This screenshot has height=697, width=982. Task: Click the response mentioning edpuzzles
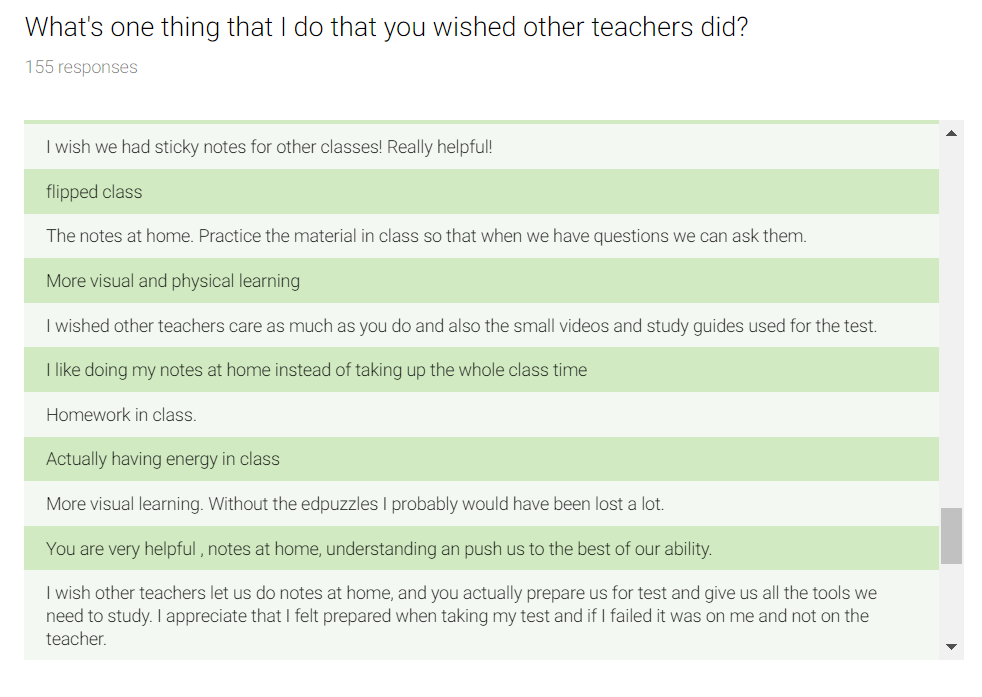(x=355, y=504)
